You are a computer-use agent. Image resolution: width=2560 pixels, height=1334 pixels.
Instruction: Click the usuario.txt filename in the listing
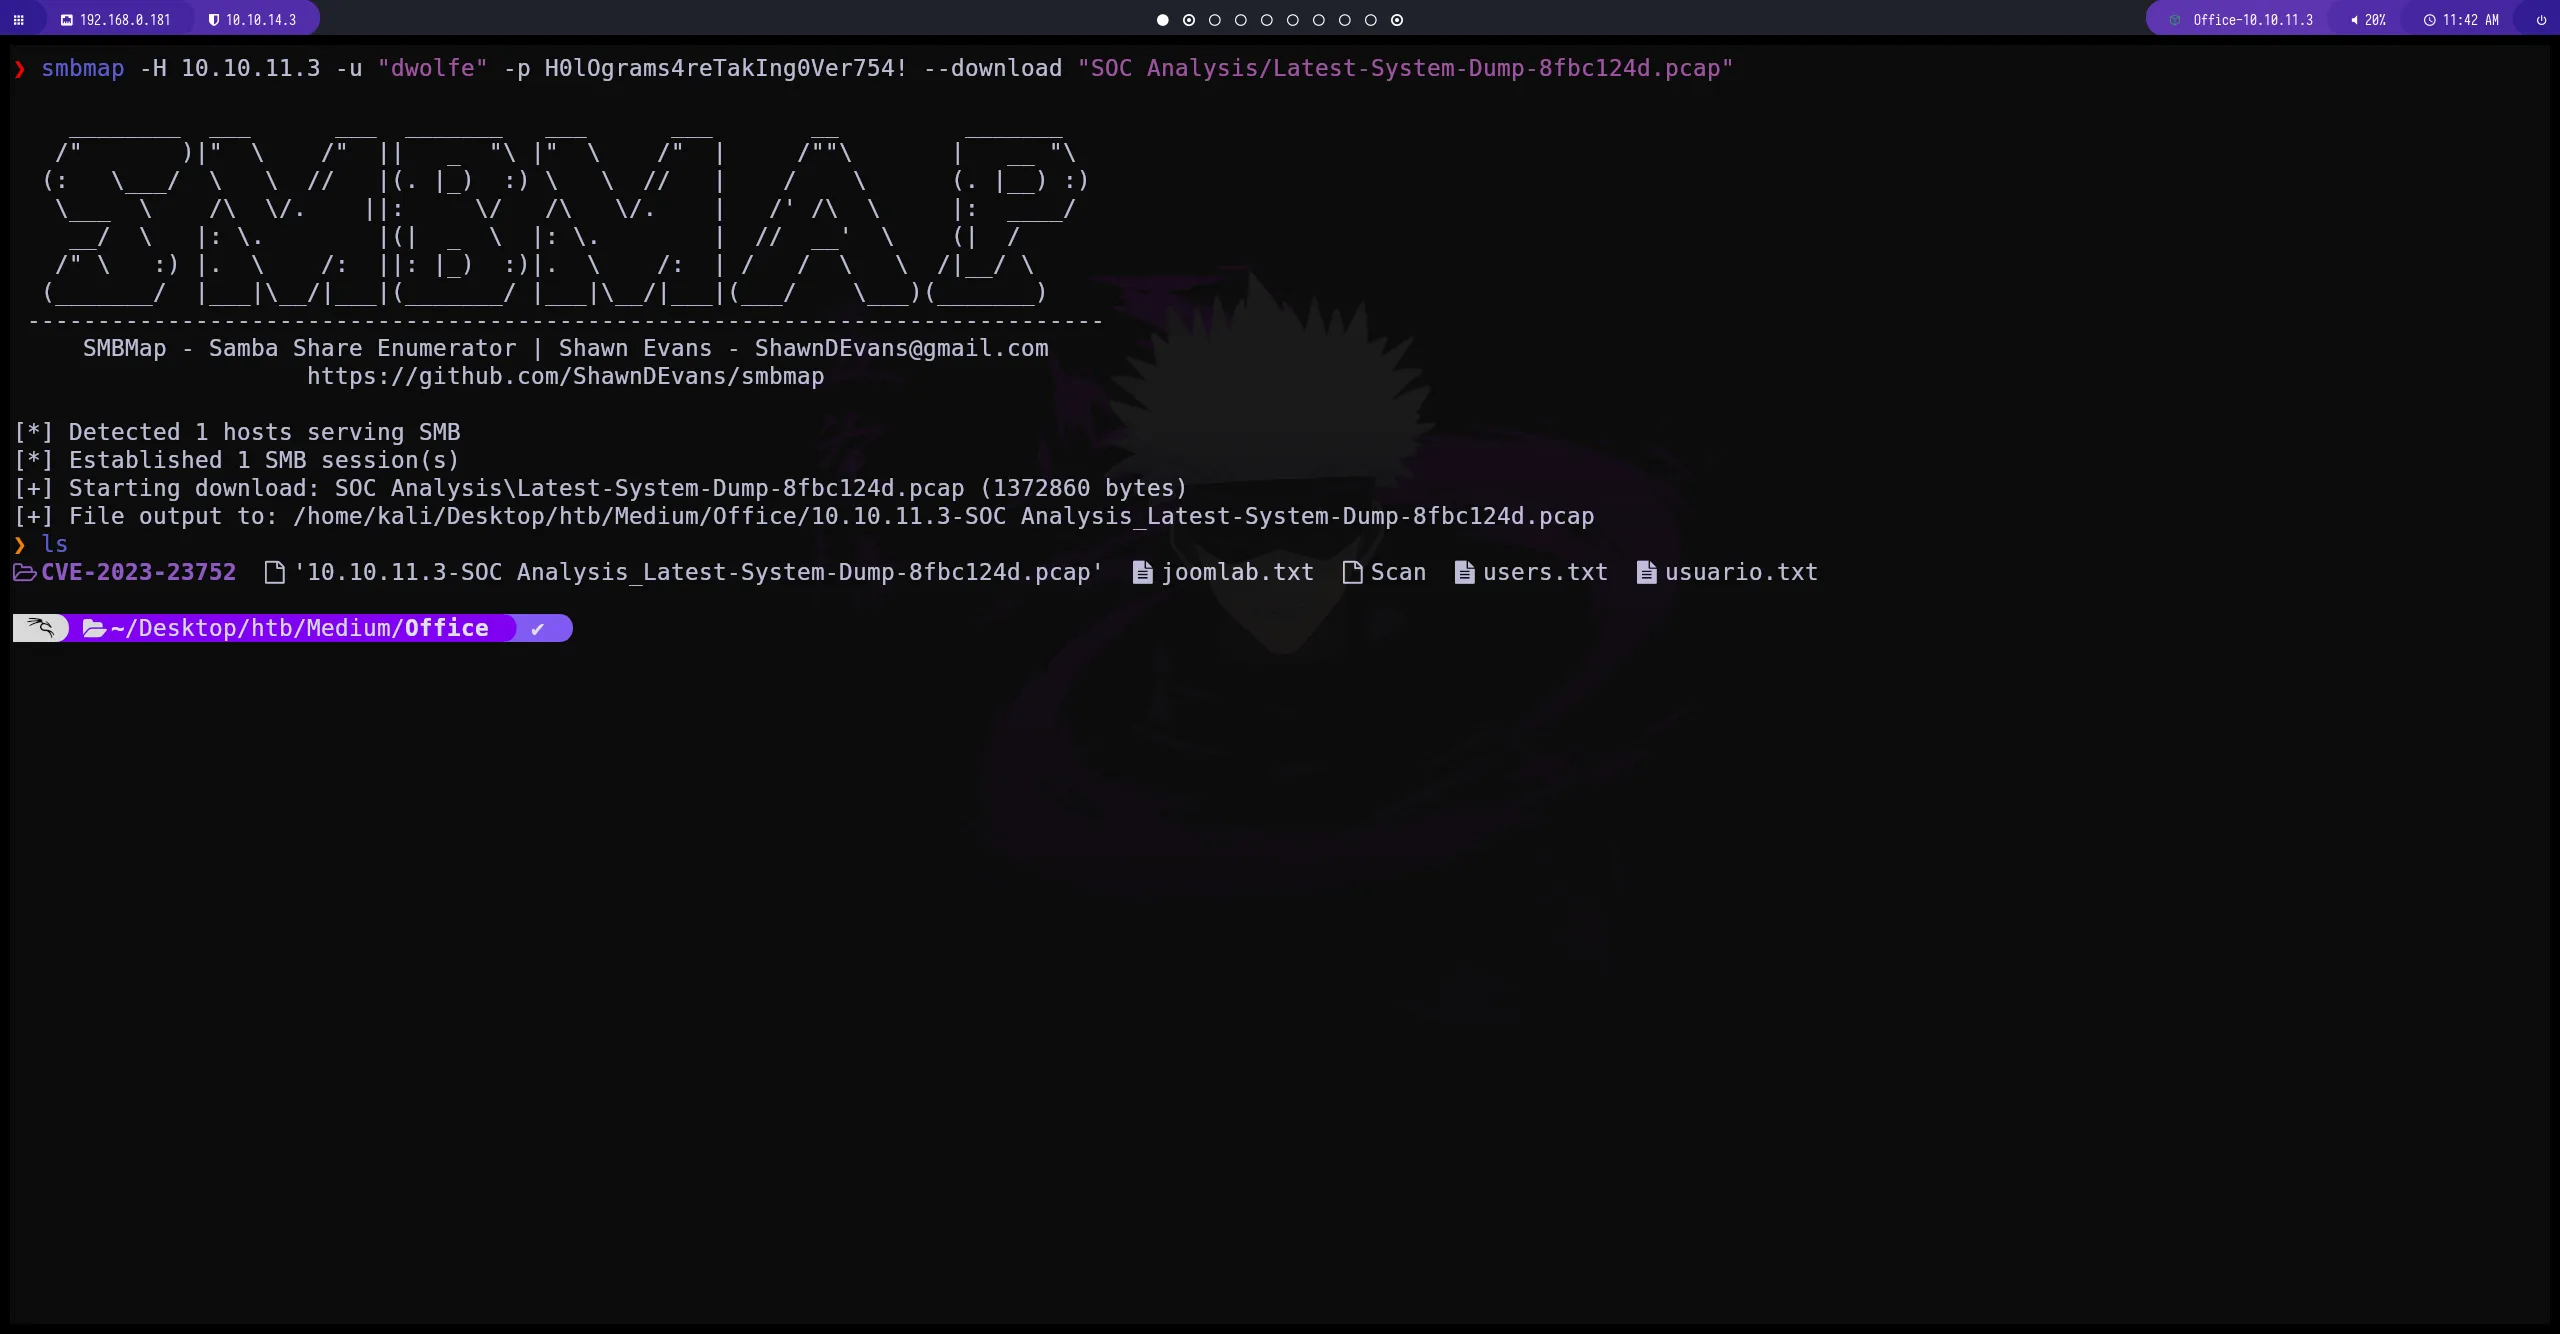click(1741, 572)
